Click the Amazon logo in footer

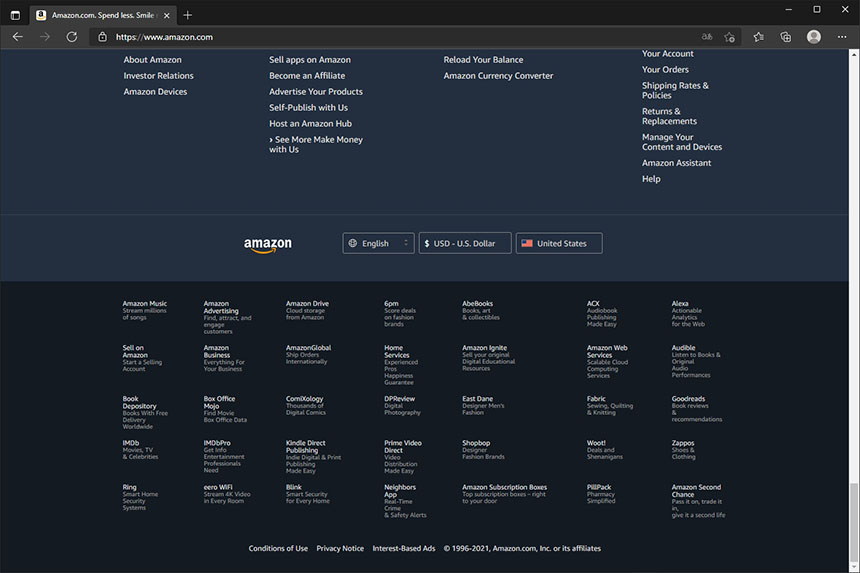point(268,245)
